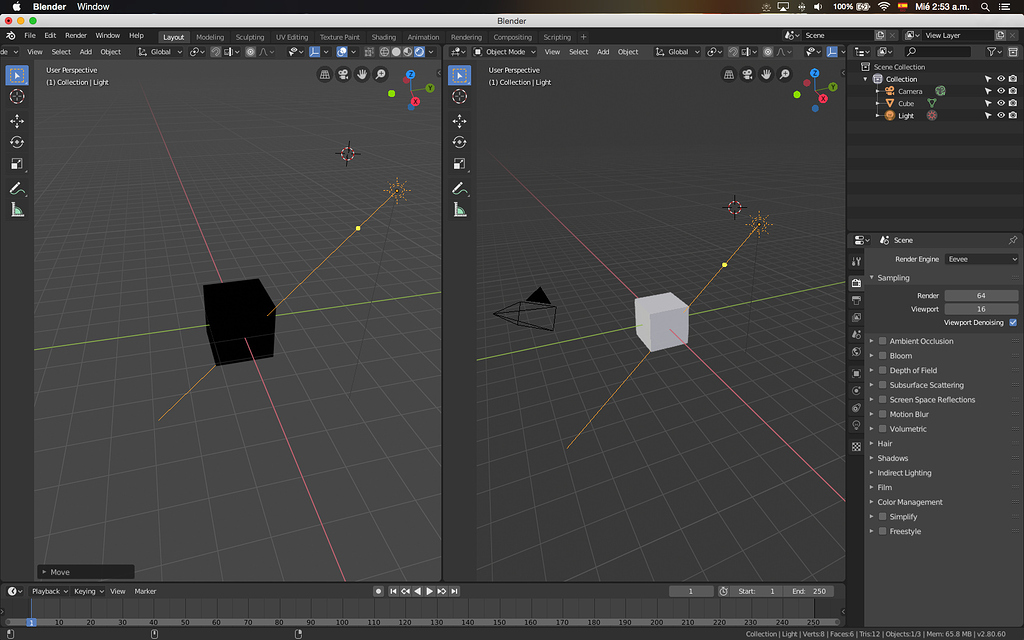Toggle camera view in left viewport

tap(343, 75)
